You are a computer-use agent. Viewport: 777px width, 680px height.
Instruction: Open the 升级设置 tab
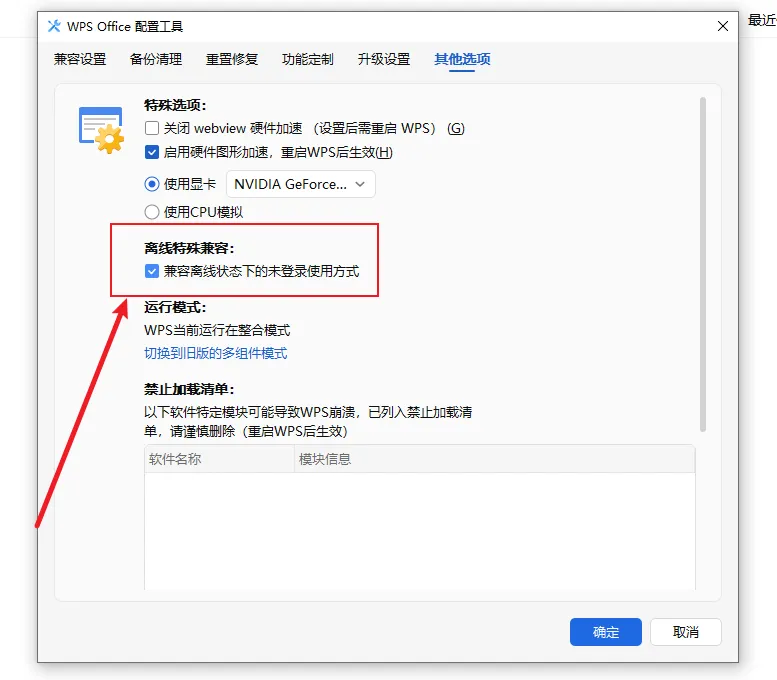(x=384, y=59)
